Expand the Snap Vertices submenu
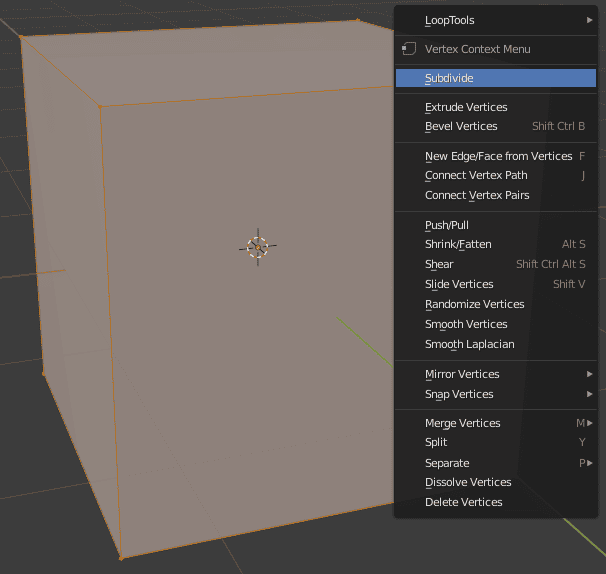 click(496, 394)
